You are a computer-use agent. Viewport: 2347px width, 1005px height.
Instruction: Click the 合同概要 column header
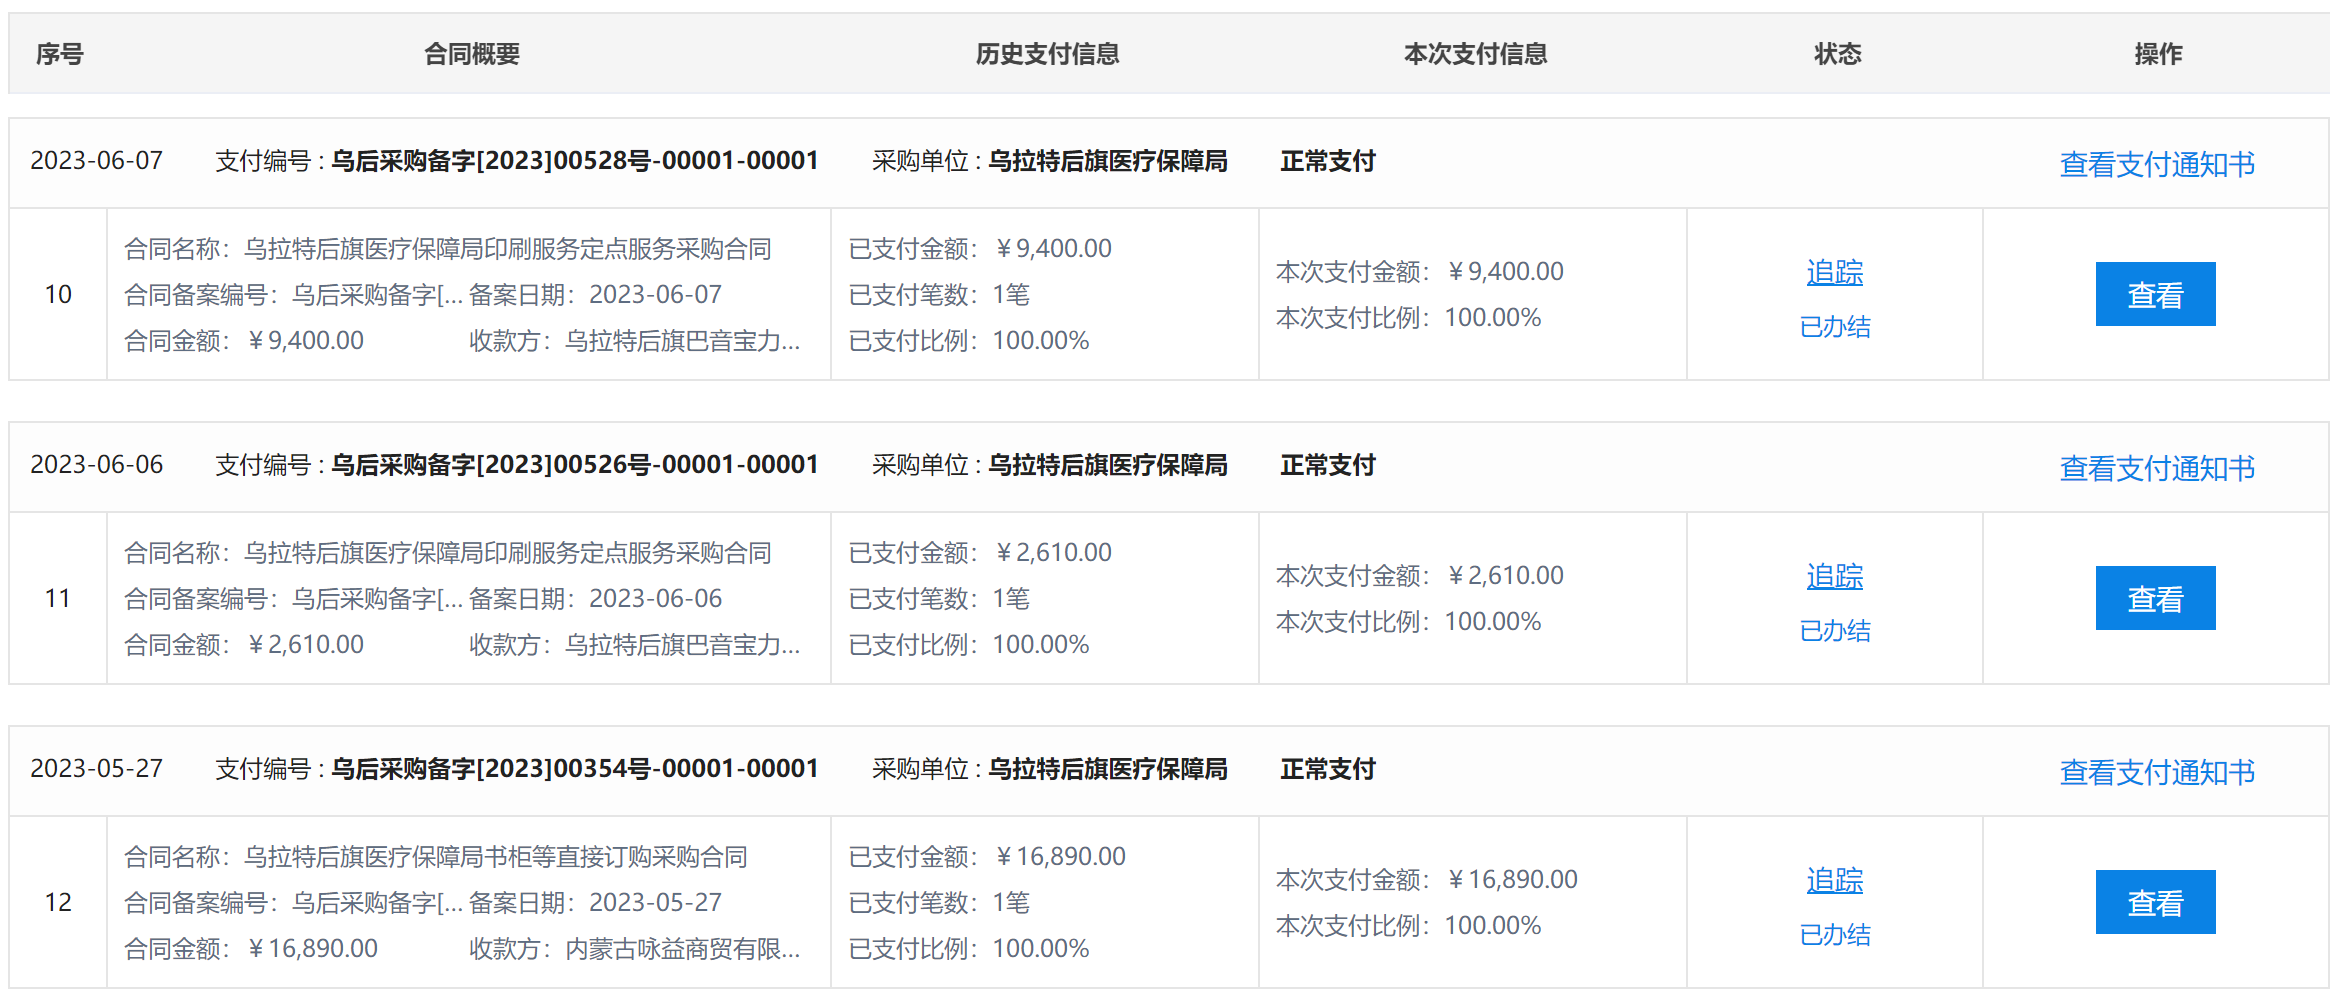coord(472,54)
